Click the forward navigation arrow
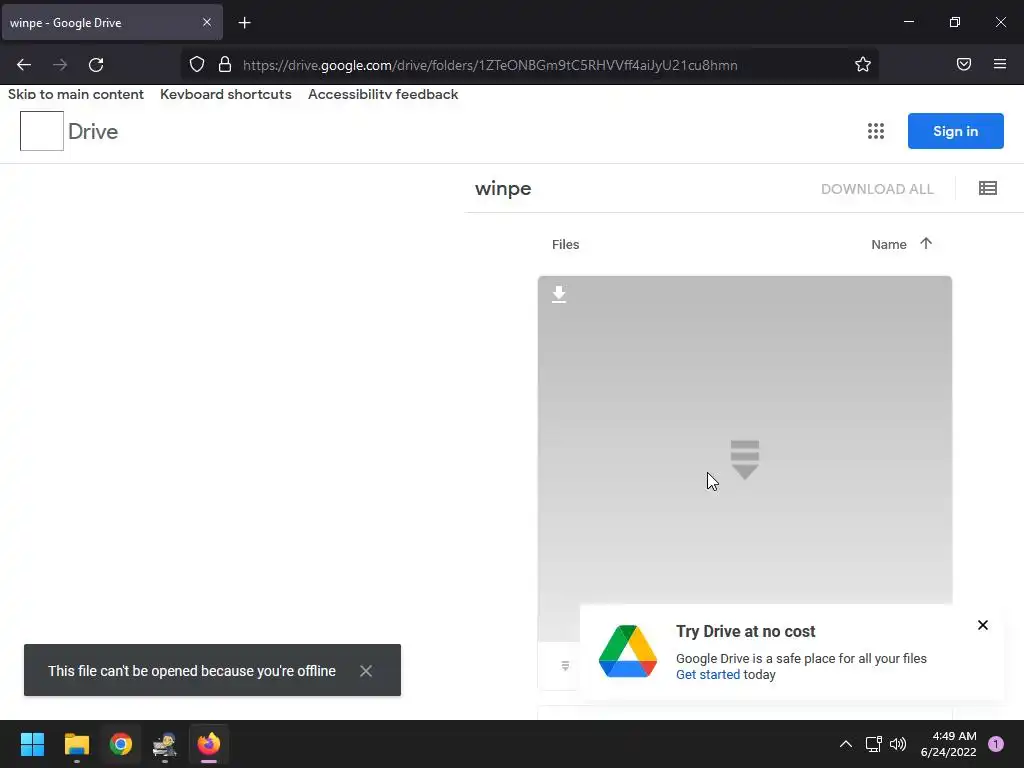Screen dimensions: 1024x768 coord(60,65)
